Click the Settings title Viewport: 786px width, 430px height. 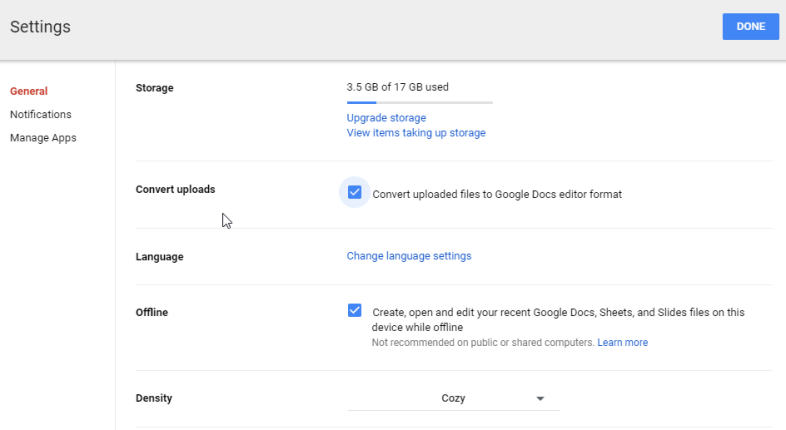(x=40, y=27)
